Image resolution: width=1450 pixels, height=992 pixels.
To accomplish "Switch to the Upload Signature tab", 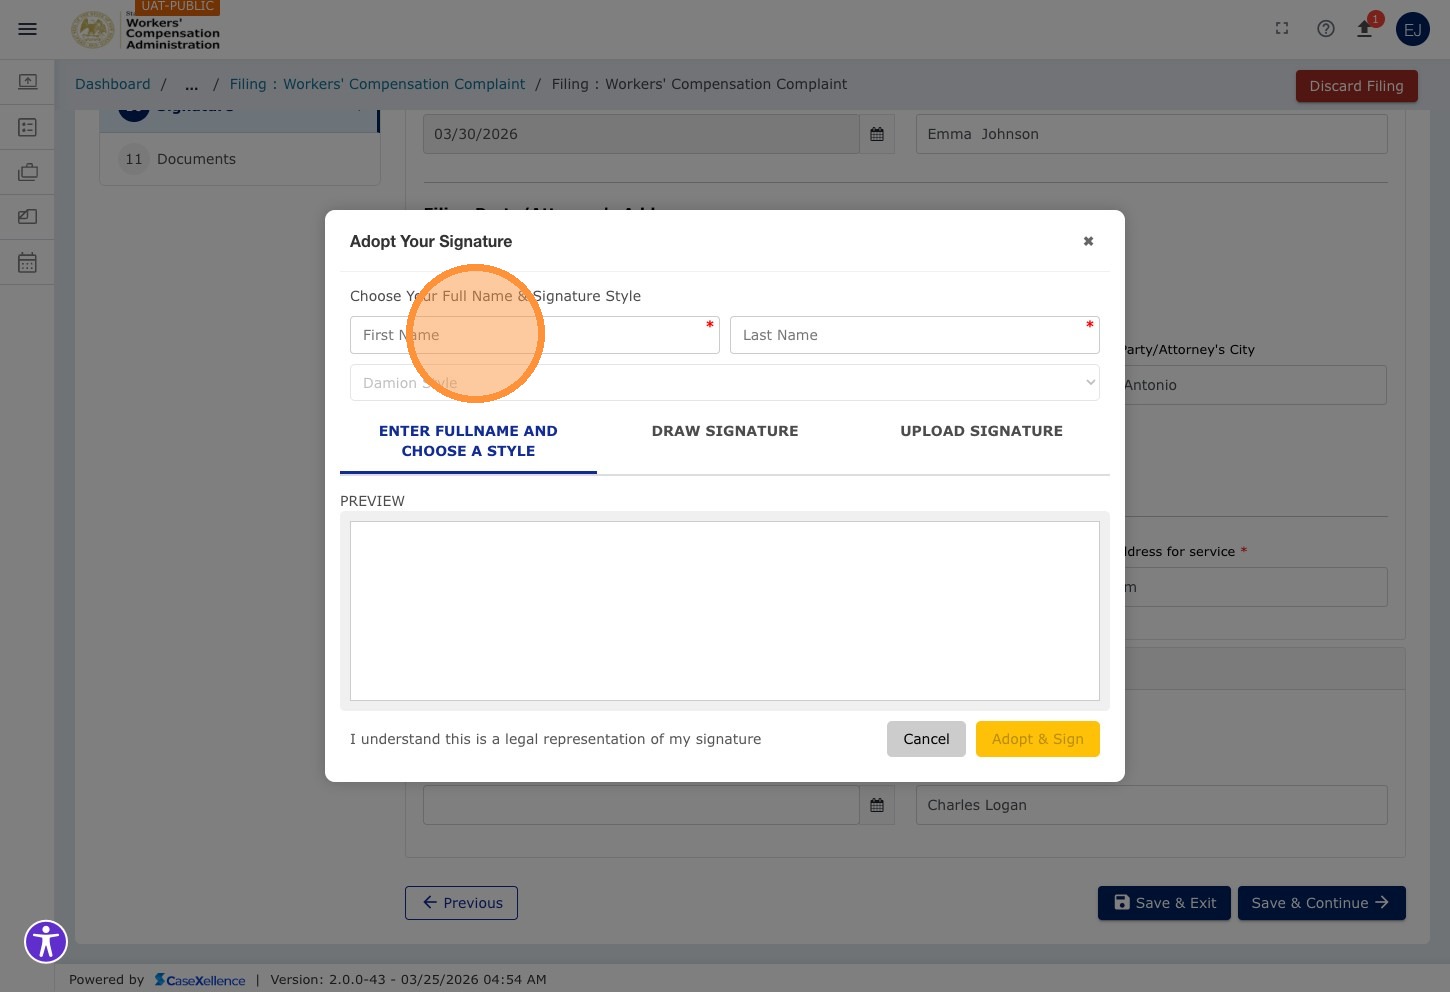I will click(x=981, y=431).
